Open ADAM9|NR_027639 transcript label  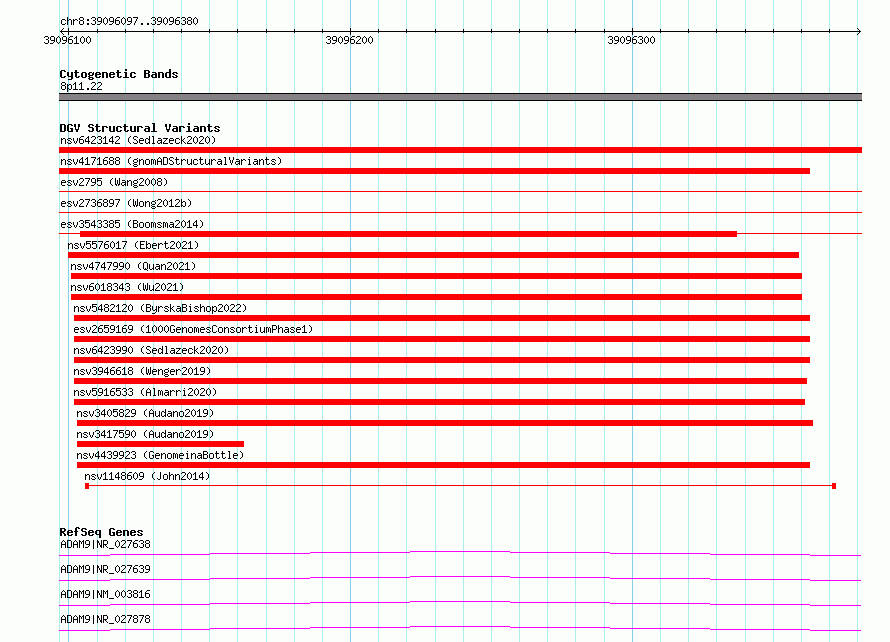coord(105,569)
